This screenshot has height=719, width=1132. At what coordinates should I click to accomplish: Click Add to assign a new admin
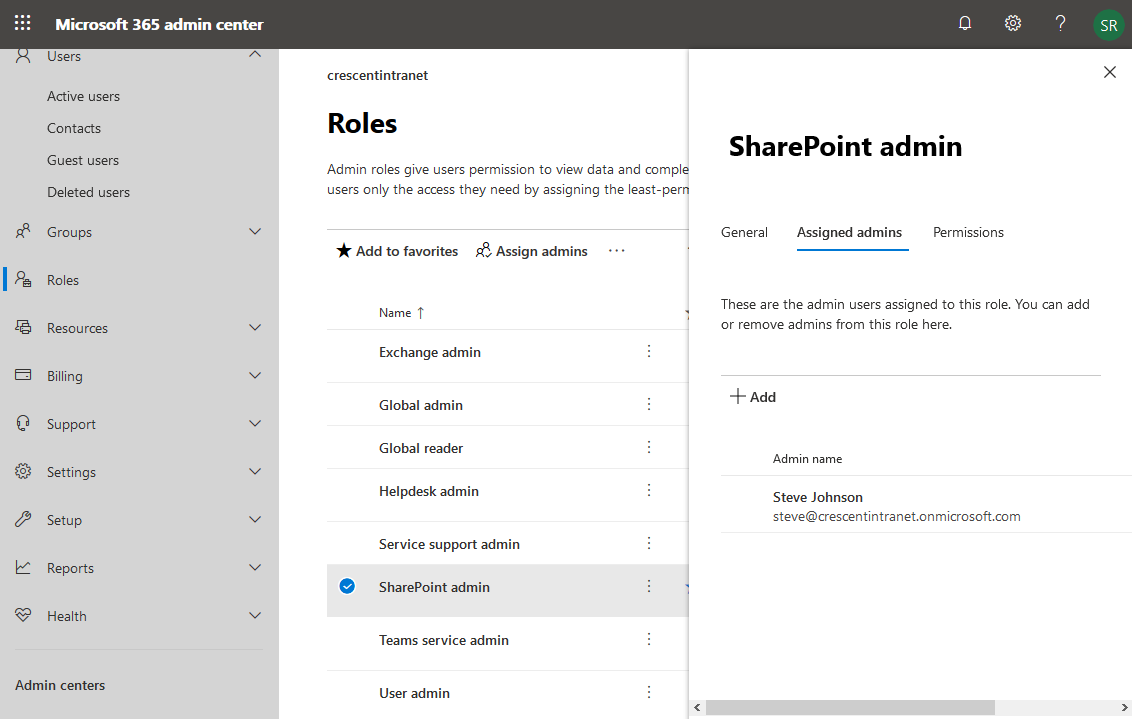click(753, 396)
